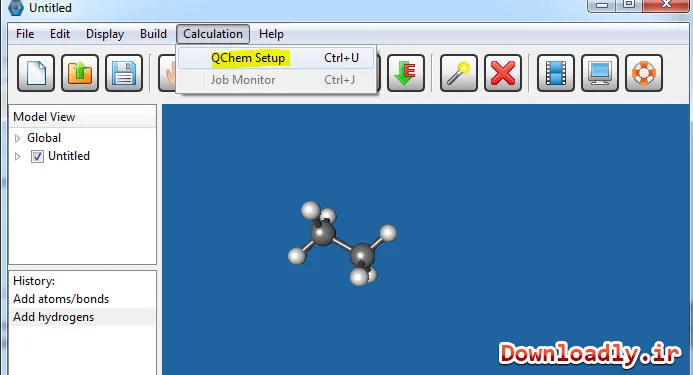
Task: Click the minimize energy green arrow icon
Action: tap(406, 73)
